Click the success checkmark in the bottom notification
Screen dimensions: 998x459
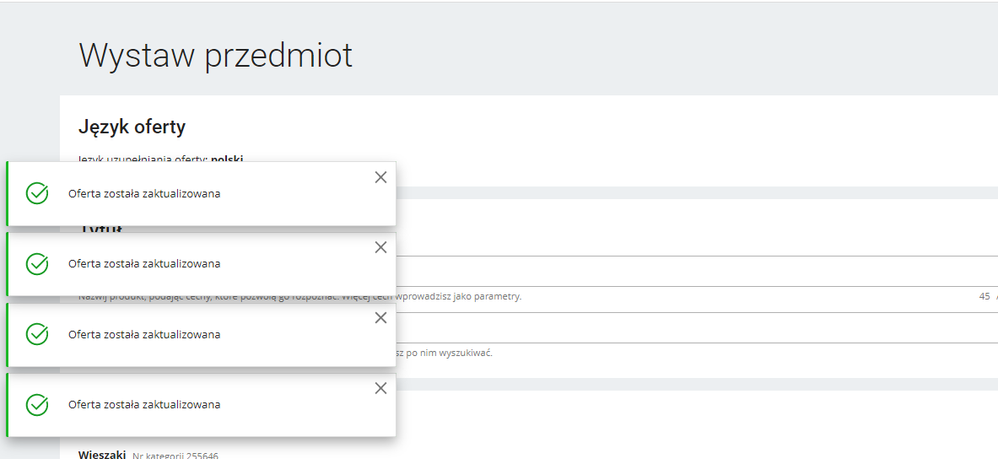pyautogui.click(x=37, y=405)
